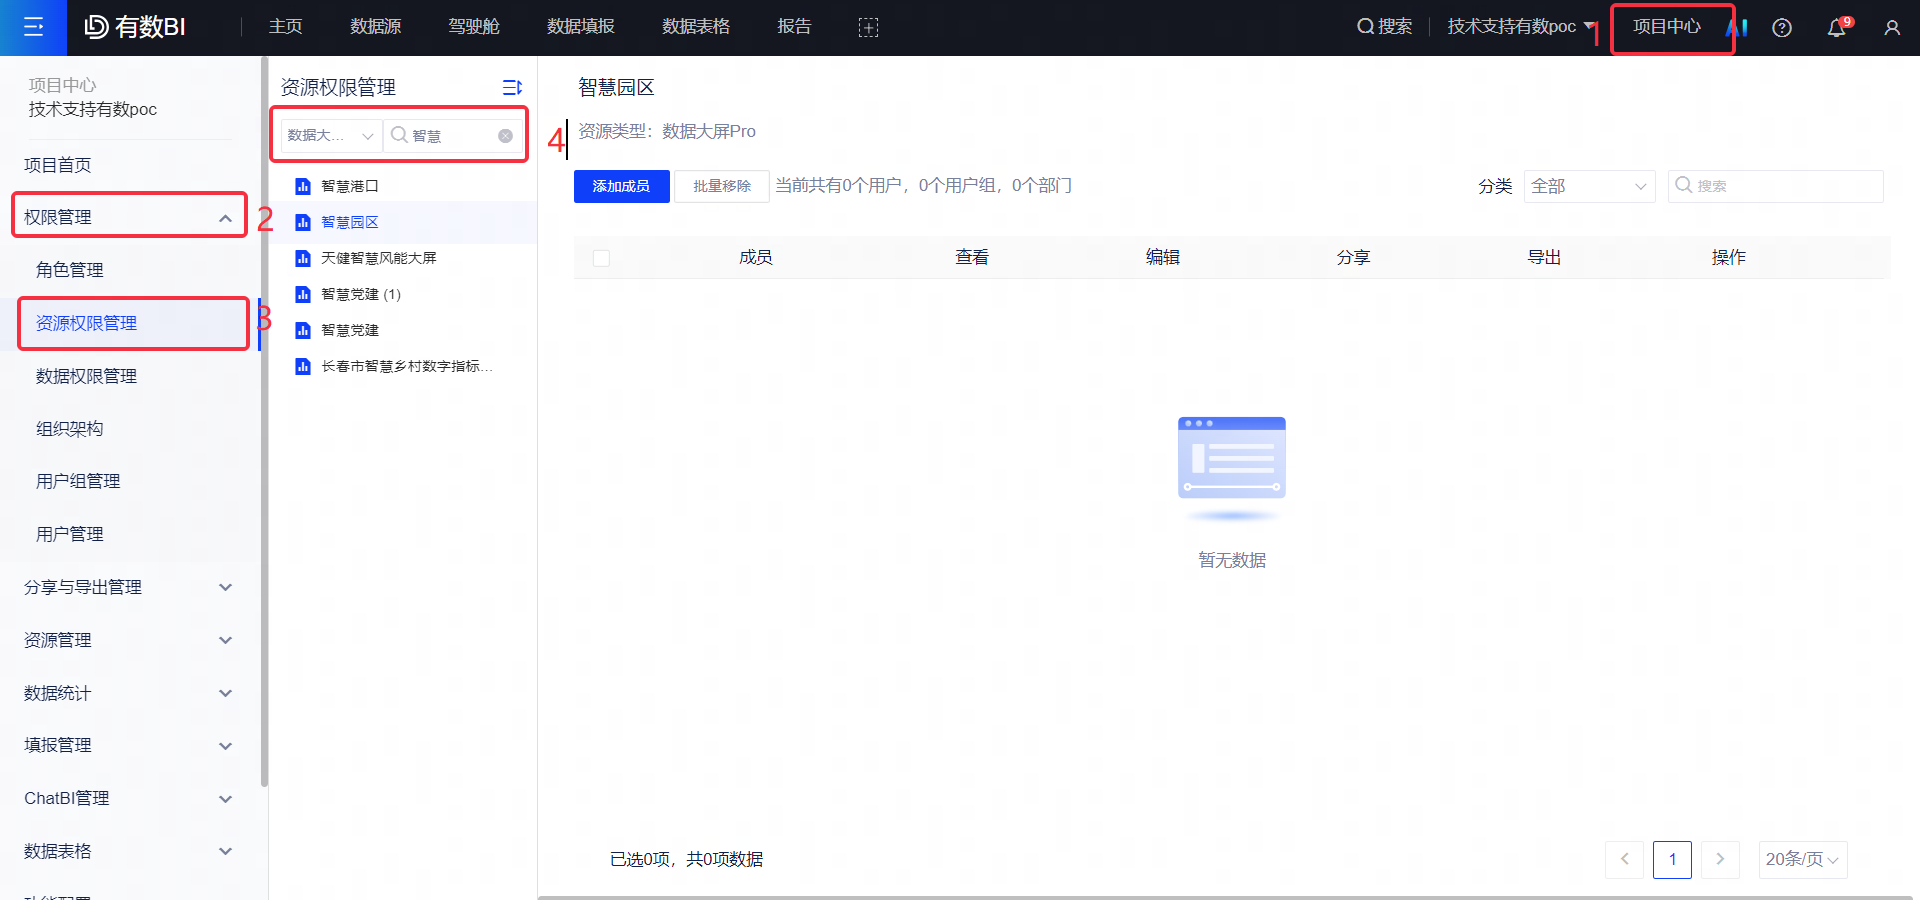The height and width of the screenshot is (900, 1920).
Task: Click the data screen icon in top navigation
Action: (x=868, y=27)
